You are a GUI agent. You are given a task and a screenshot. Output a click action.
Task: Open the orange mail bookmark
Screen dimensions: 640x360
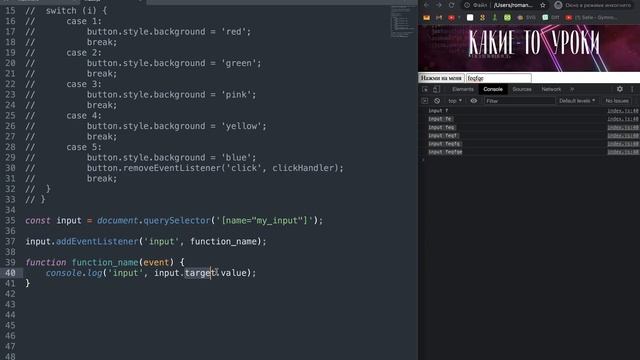click(427, 18)
